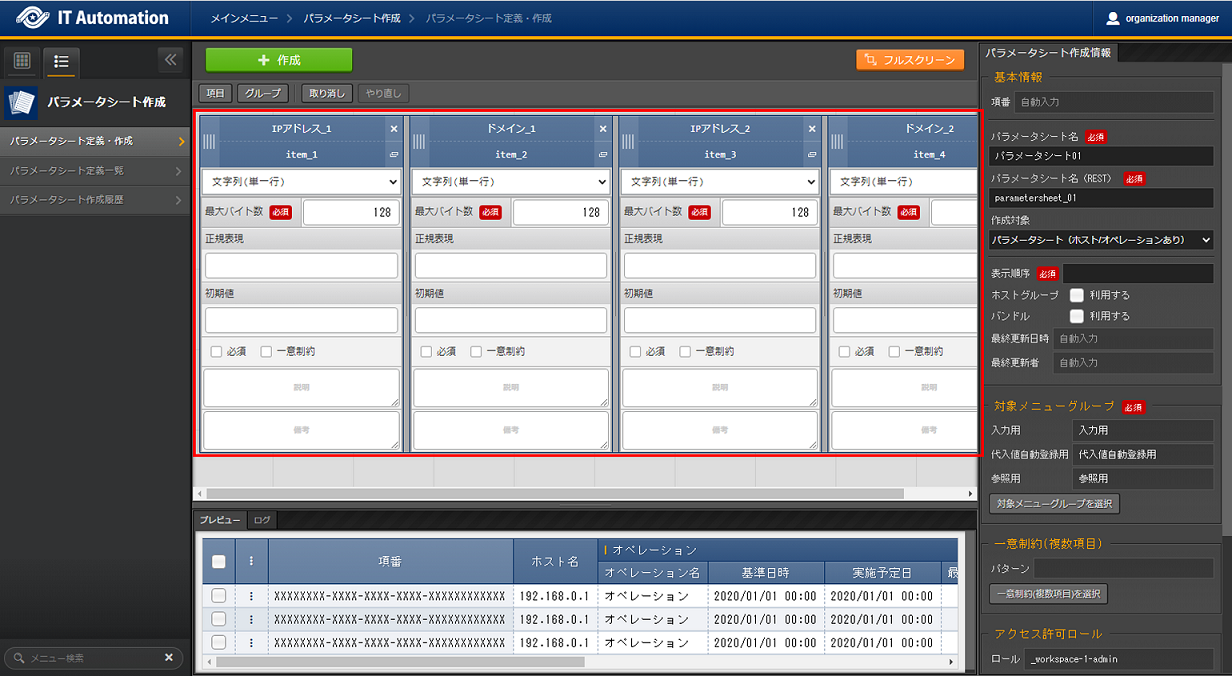1232x676 pixels.
Task: Click the green 作成 button
Action: (x=279, y=60)
